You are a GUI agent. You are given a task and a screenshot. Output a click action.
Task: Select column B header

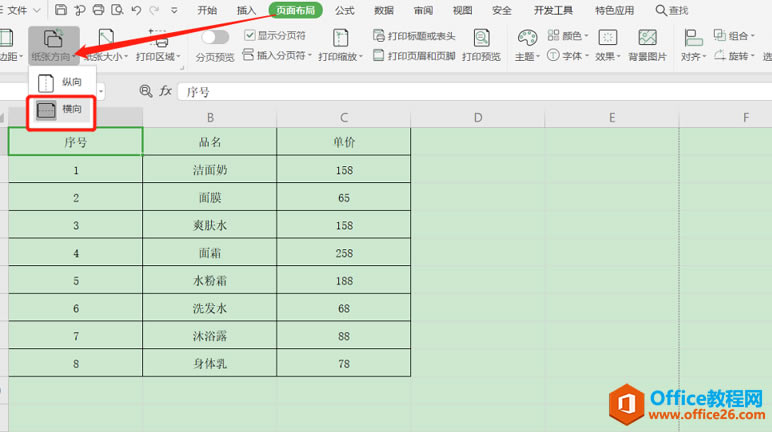[210, 118]
